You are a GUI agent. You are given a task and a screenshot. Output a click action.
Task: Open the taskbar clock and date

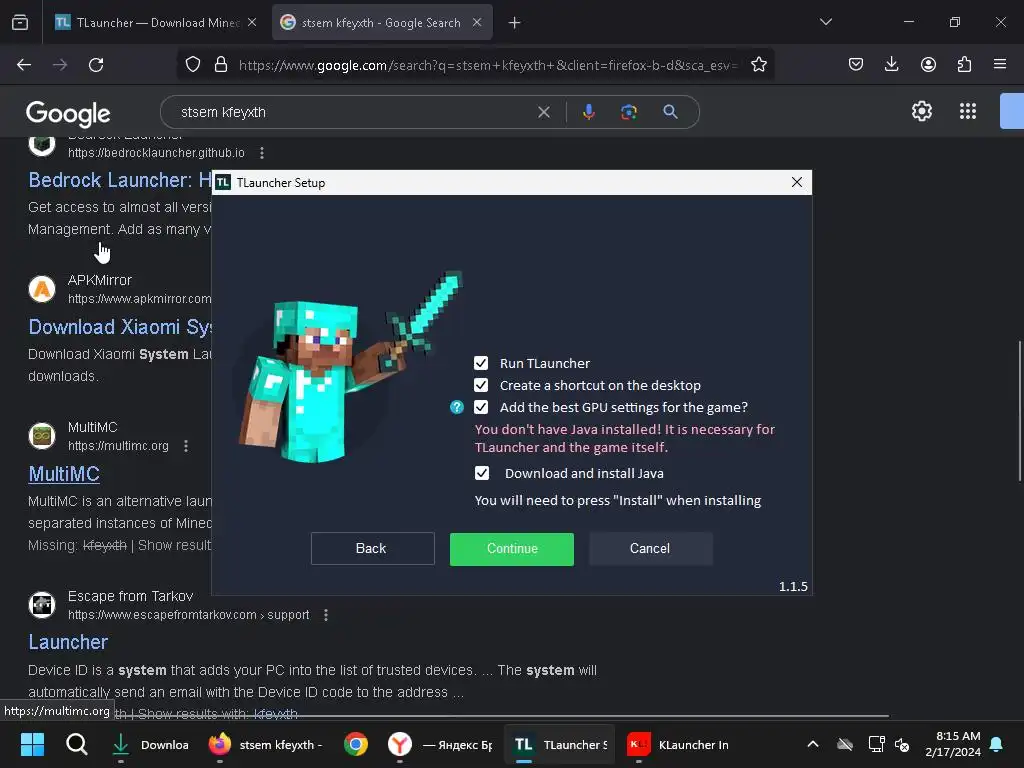[x=953, y=744]
